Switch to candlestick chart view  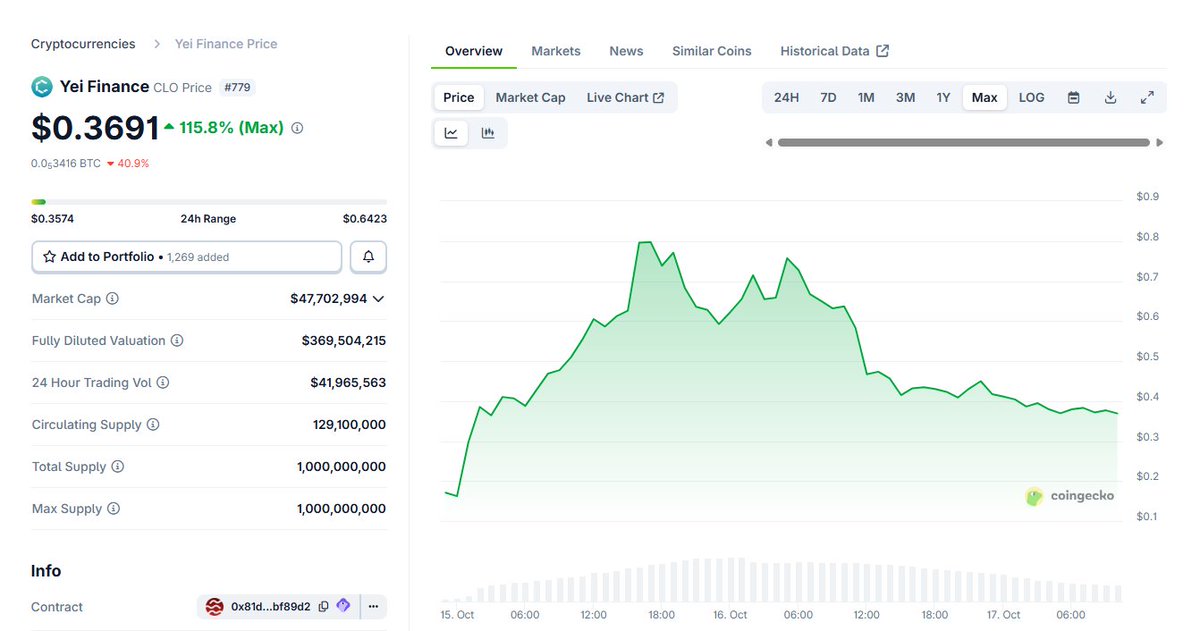(x=488, y=133)
